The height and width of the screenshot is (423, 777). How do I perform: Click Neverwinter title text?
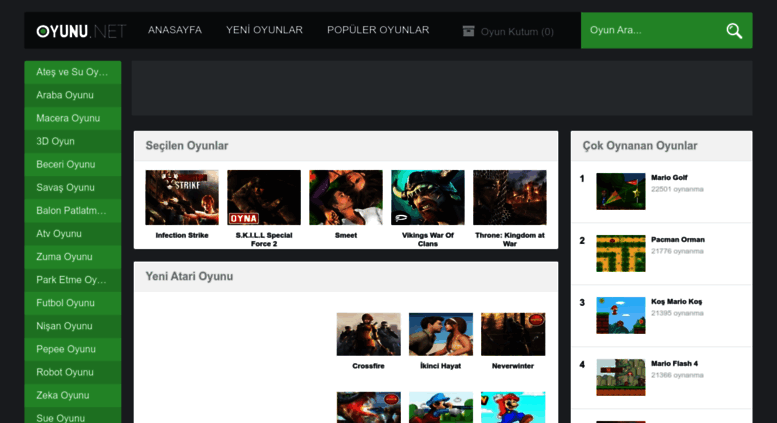click(513, 366)
